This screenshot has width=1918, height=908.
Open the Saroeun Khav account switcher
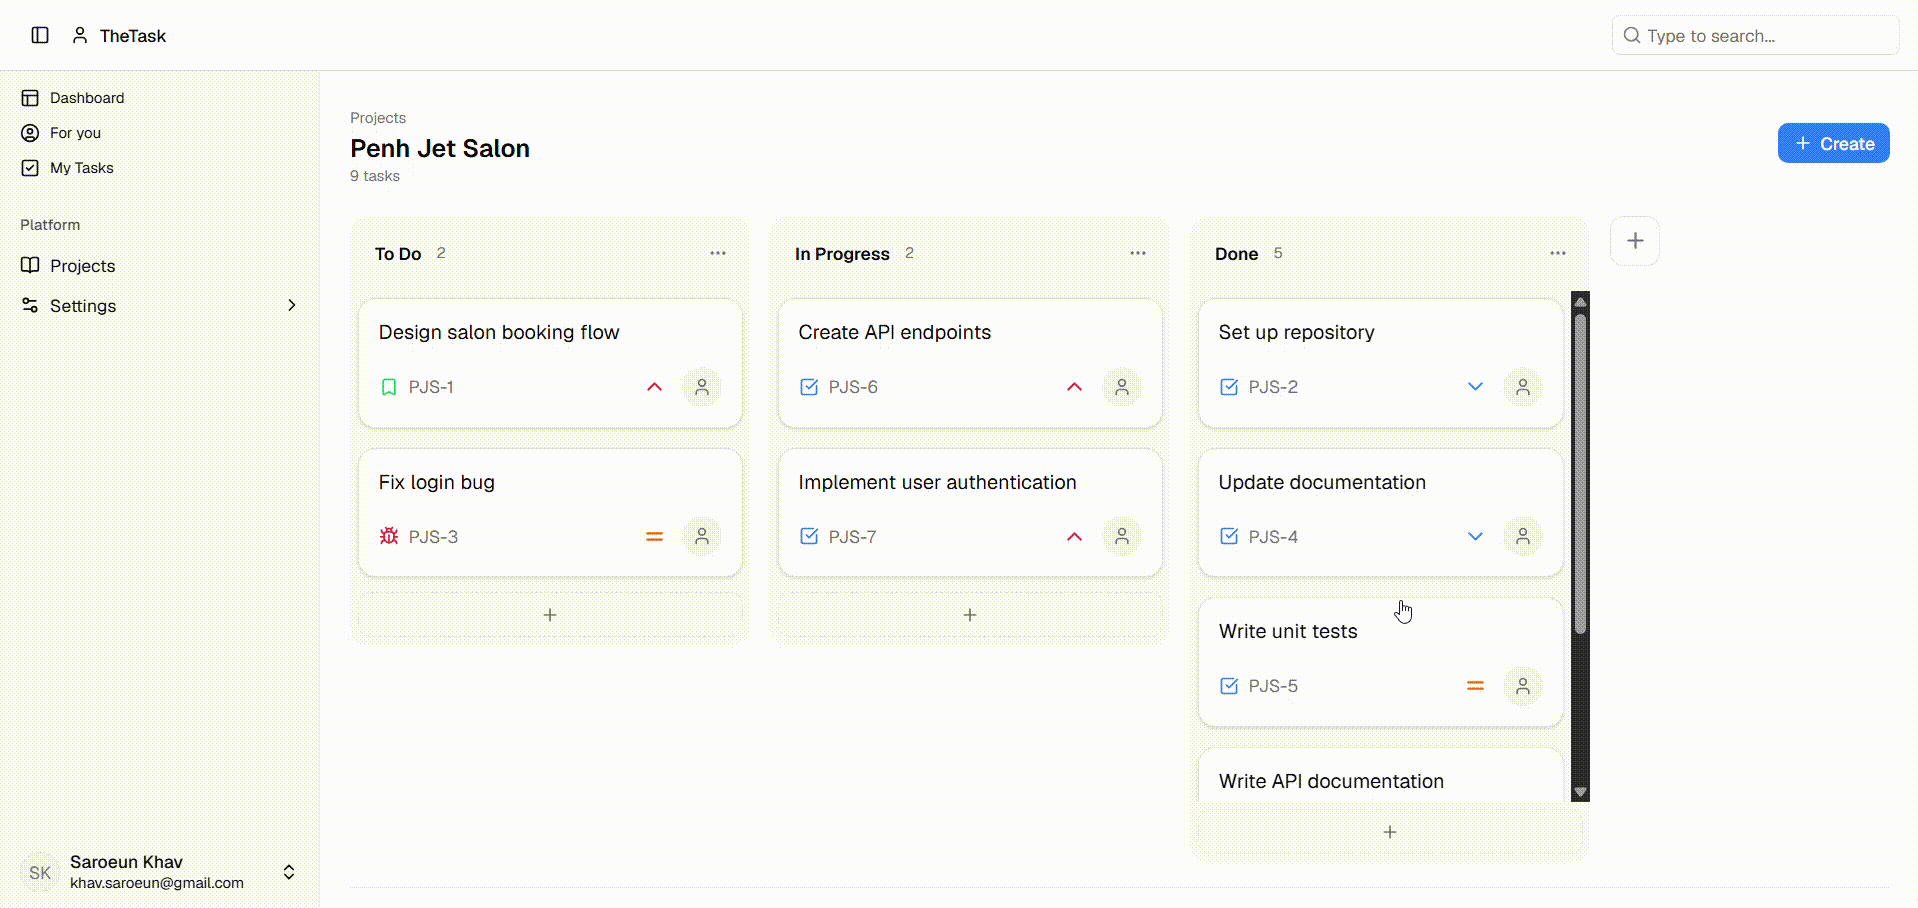pos(289,872)
